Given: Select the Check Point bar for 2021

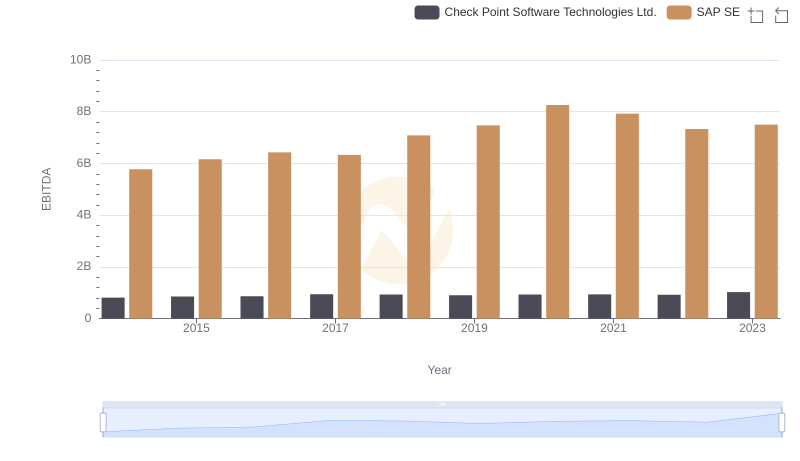Looking at the screenshot, I should (x=599, y=306).
